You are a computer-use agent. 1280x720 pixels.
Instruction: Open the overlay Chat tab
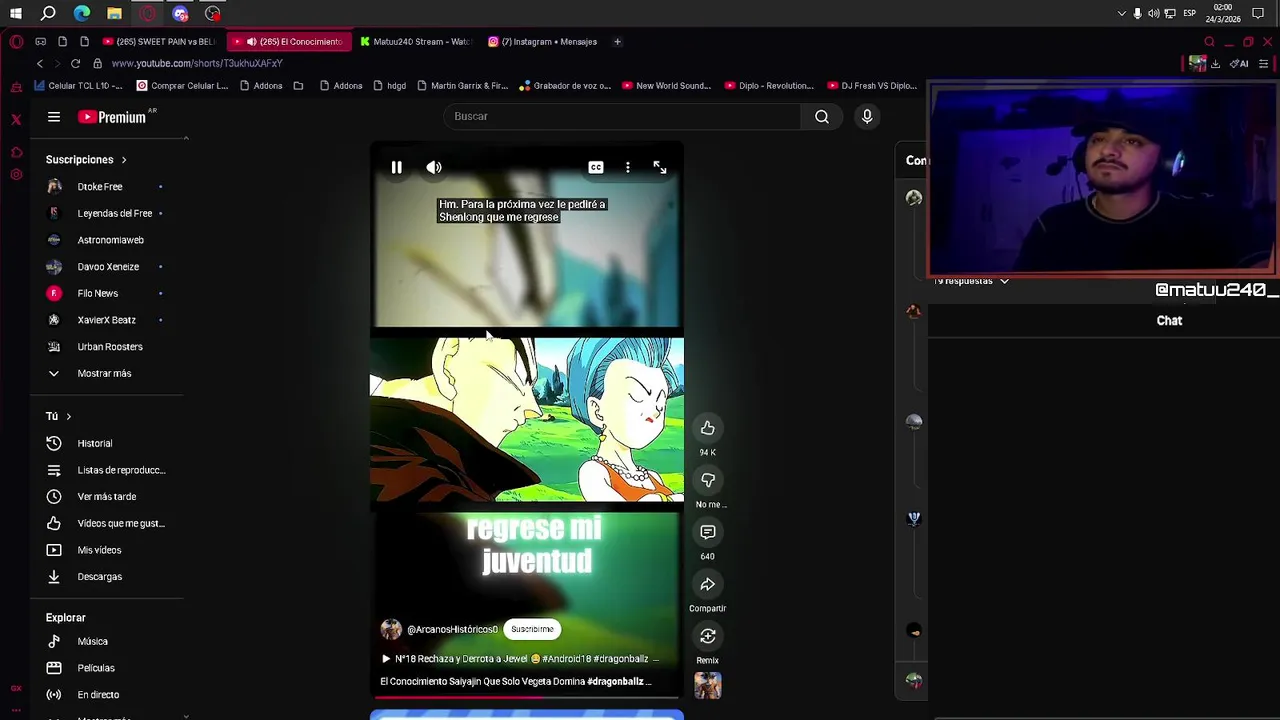tap(1169, 321)
